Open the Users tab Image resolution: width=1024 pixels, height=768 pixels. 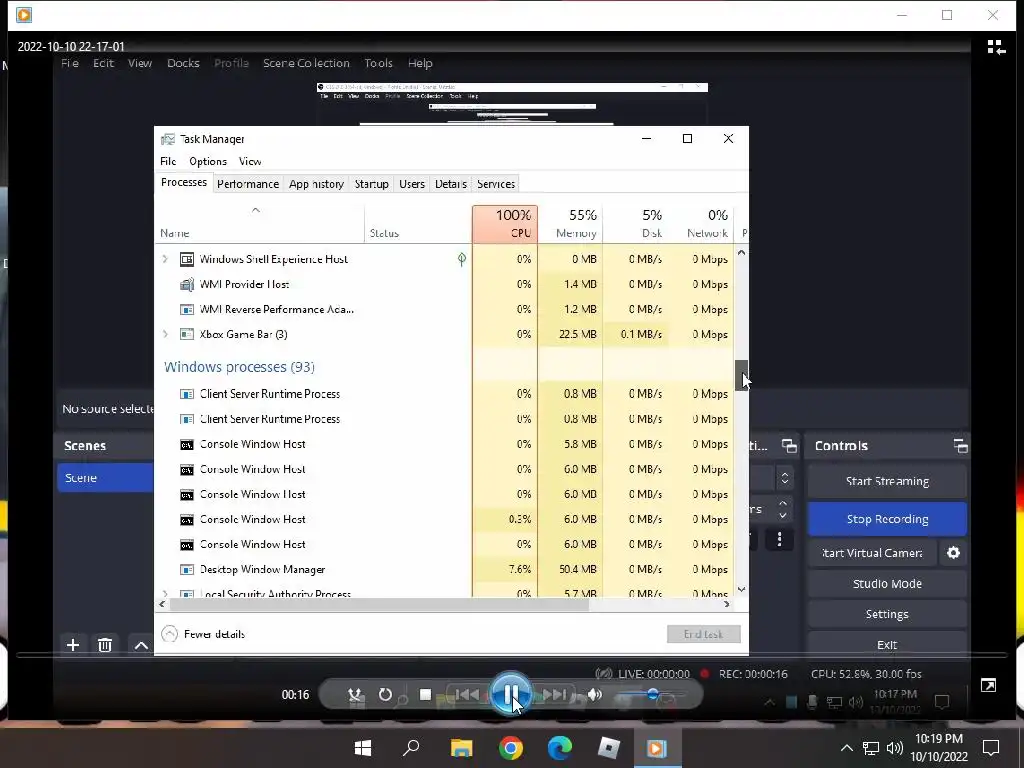[x=412, y=184]
